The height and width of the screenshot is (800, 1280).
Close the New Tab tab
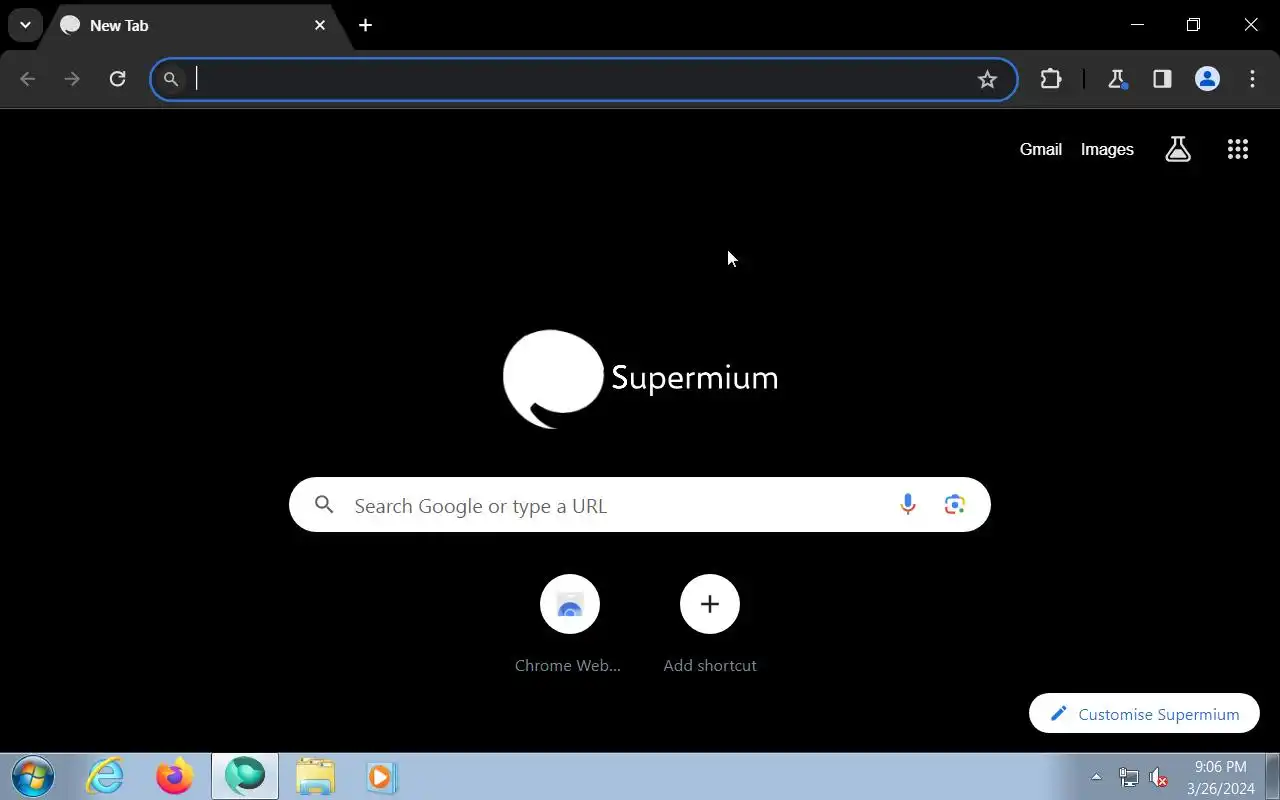coord(320,25)
